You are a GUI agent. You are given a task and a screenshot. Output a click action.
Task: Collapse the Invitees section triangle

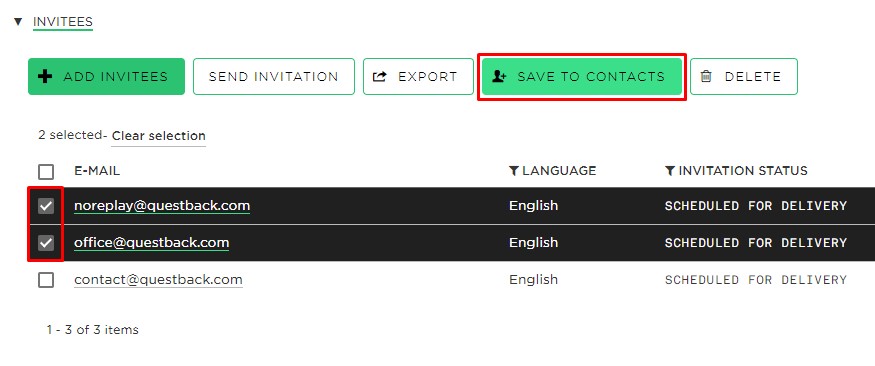tap(18, 22)
